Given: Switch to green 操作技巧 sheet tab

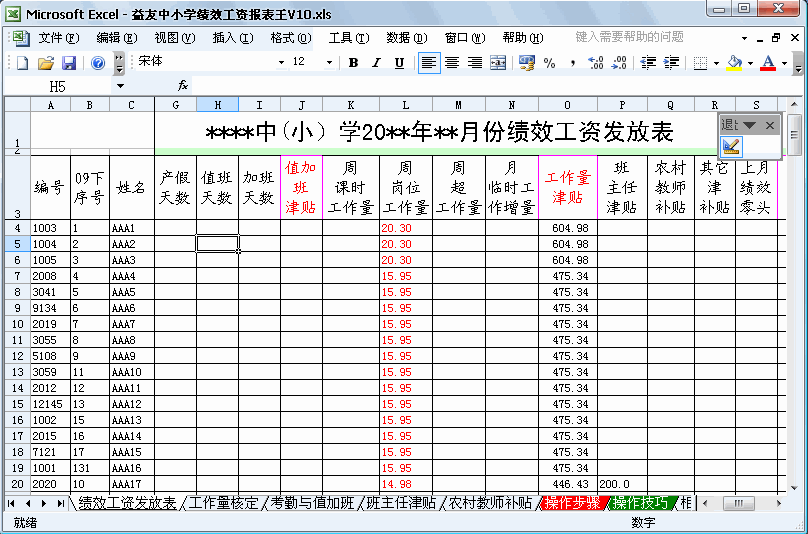Looking at the screenshot, I should point(640,503).
